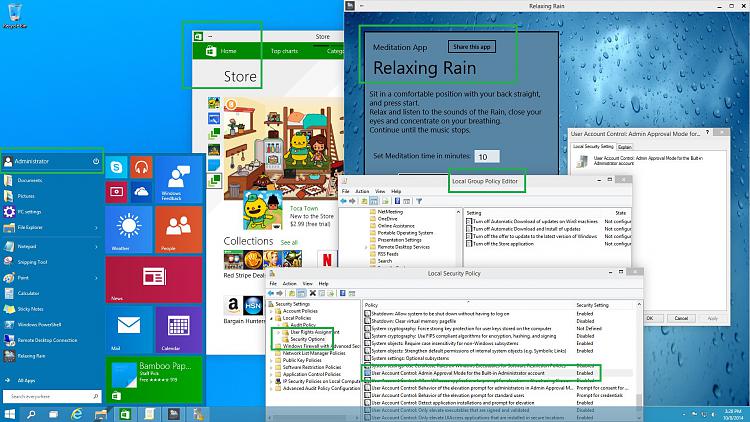The width and height of the screenshot is (750, 422).
Task: Click the meditation time minutes field
Action: point(487,156)
